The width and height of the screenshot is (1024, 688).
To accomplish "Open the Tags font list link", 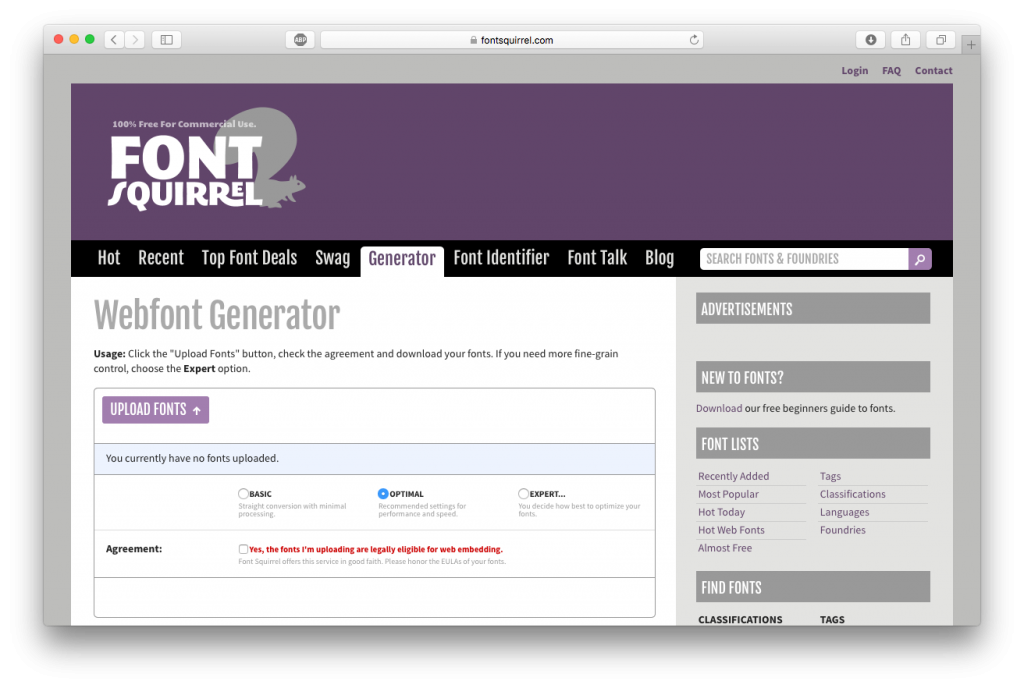I will (830, 476).
